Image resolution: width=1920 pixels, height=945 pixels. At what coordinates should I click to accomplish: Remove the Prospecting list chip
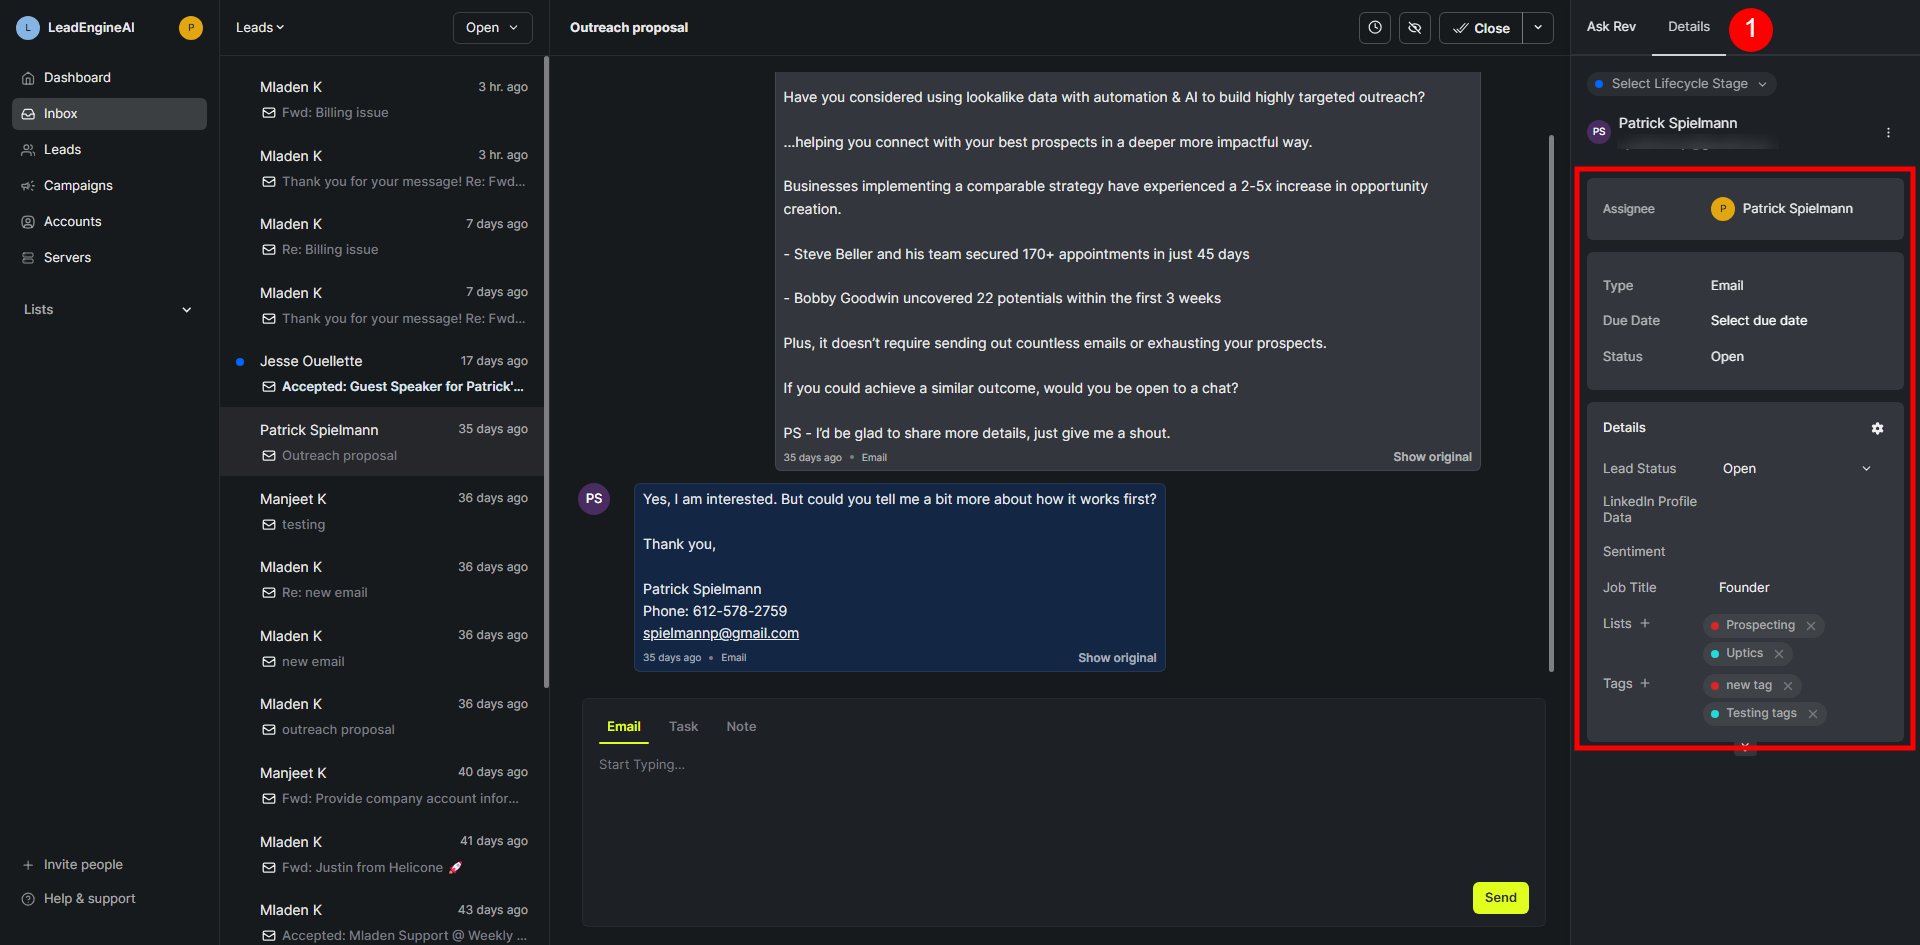[x=1811, y=626]
